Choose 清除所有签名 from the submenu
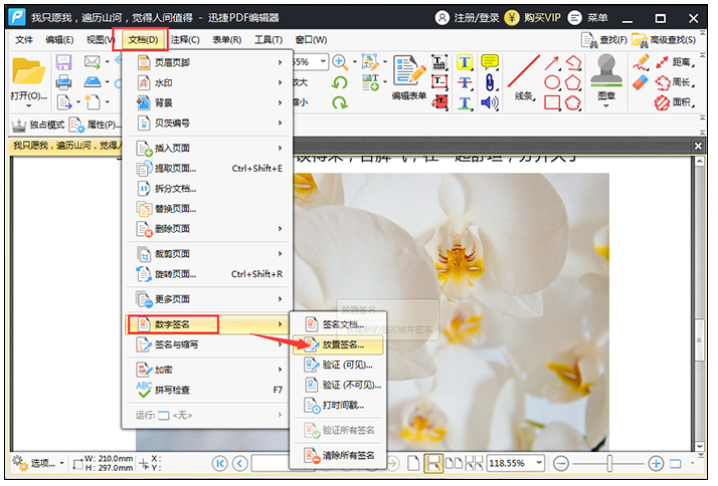718x486 pixels. (337, 456)
